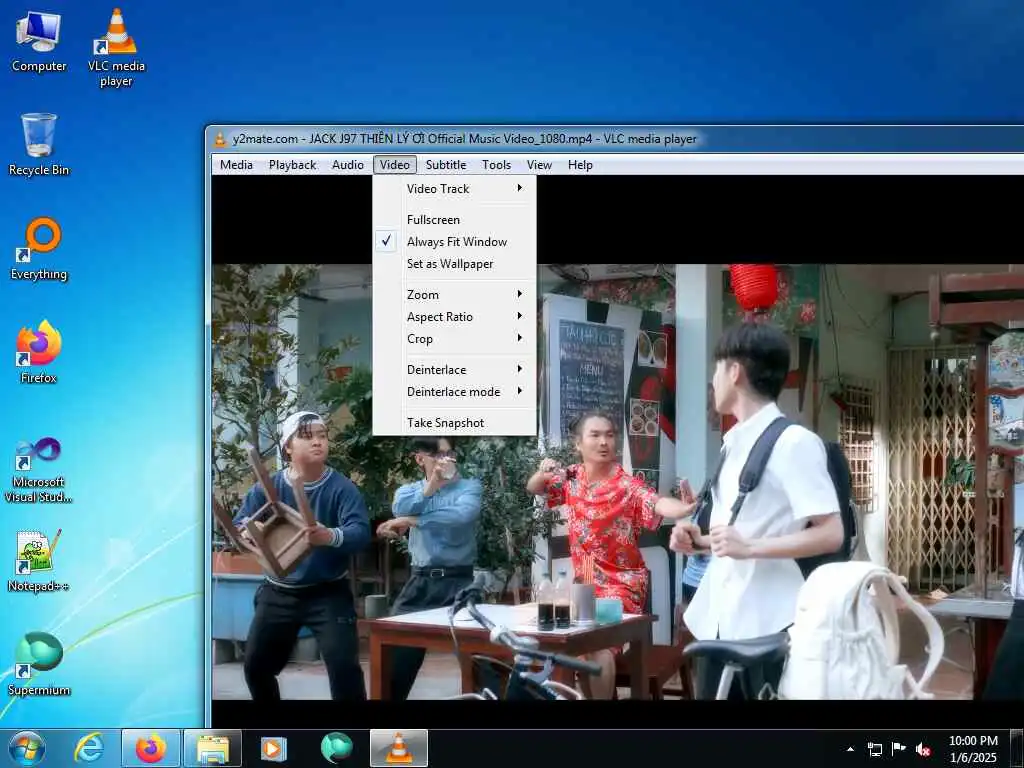Open the Playback menu
Image resolution: width=1024 pixels, height=768 pixels.
pos(293,165)
